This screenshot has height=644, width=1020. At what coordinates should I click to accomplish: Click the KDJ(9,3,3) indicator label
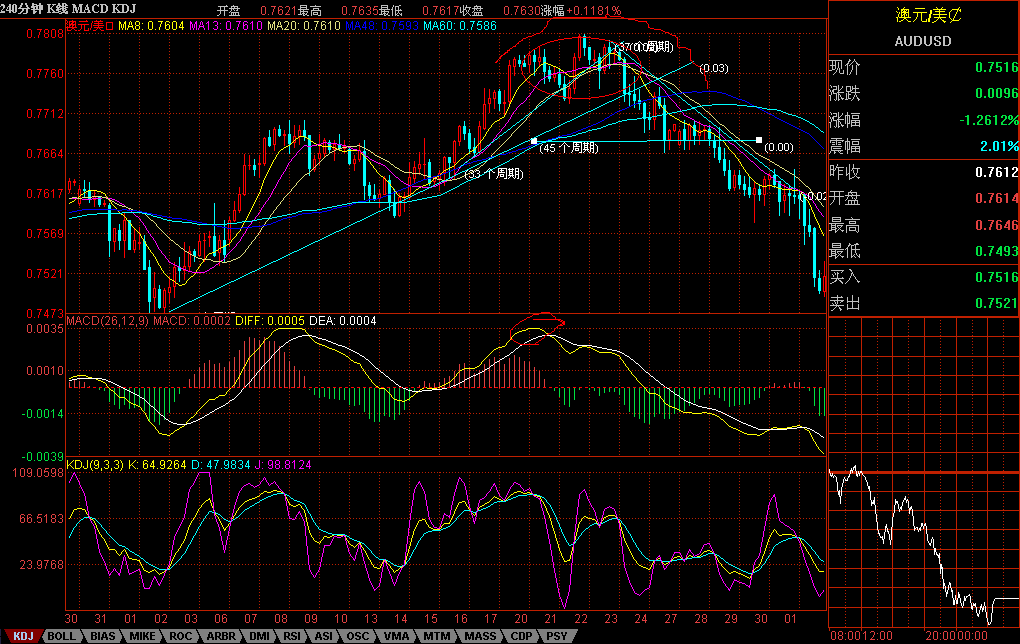tap(93, 464)
